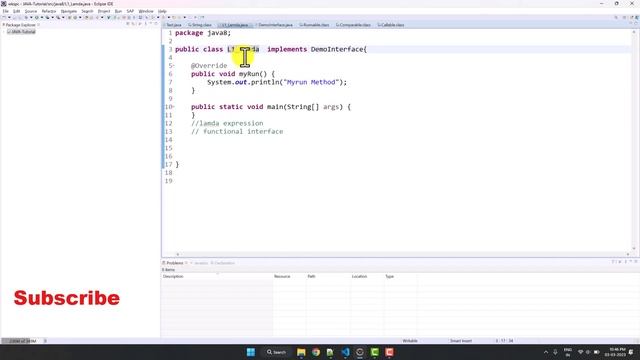Image resolution: width=640 pixels, height=360 pixels.
Task: Click on the 'String[] args' main parameter
Action: pyautogui.click(x=313, y=107)
